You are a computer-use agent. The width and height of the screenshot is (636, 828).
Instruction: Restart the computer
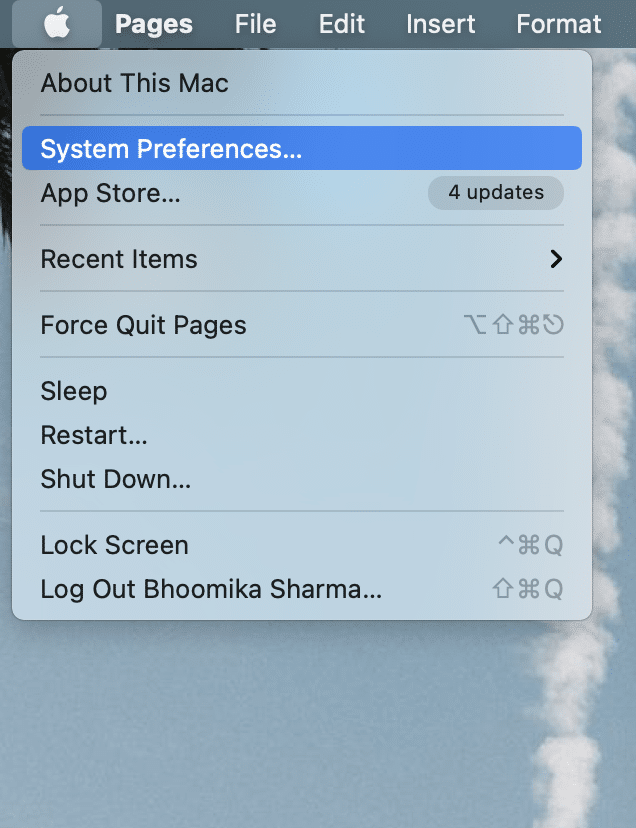pos(93,435)
